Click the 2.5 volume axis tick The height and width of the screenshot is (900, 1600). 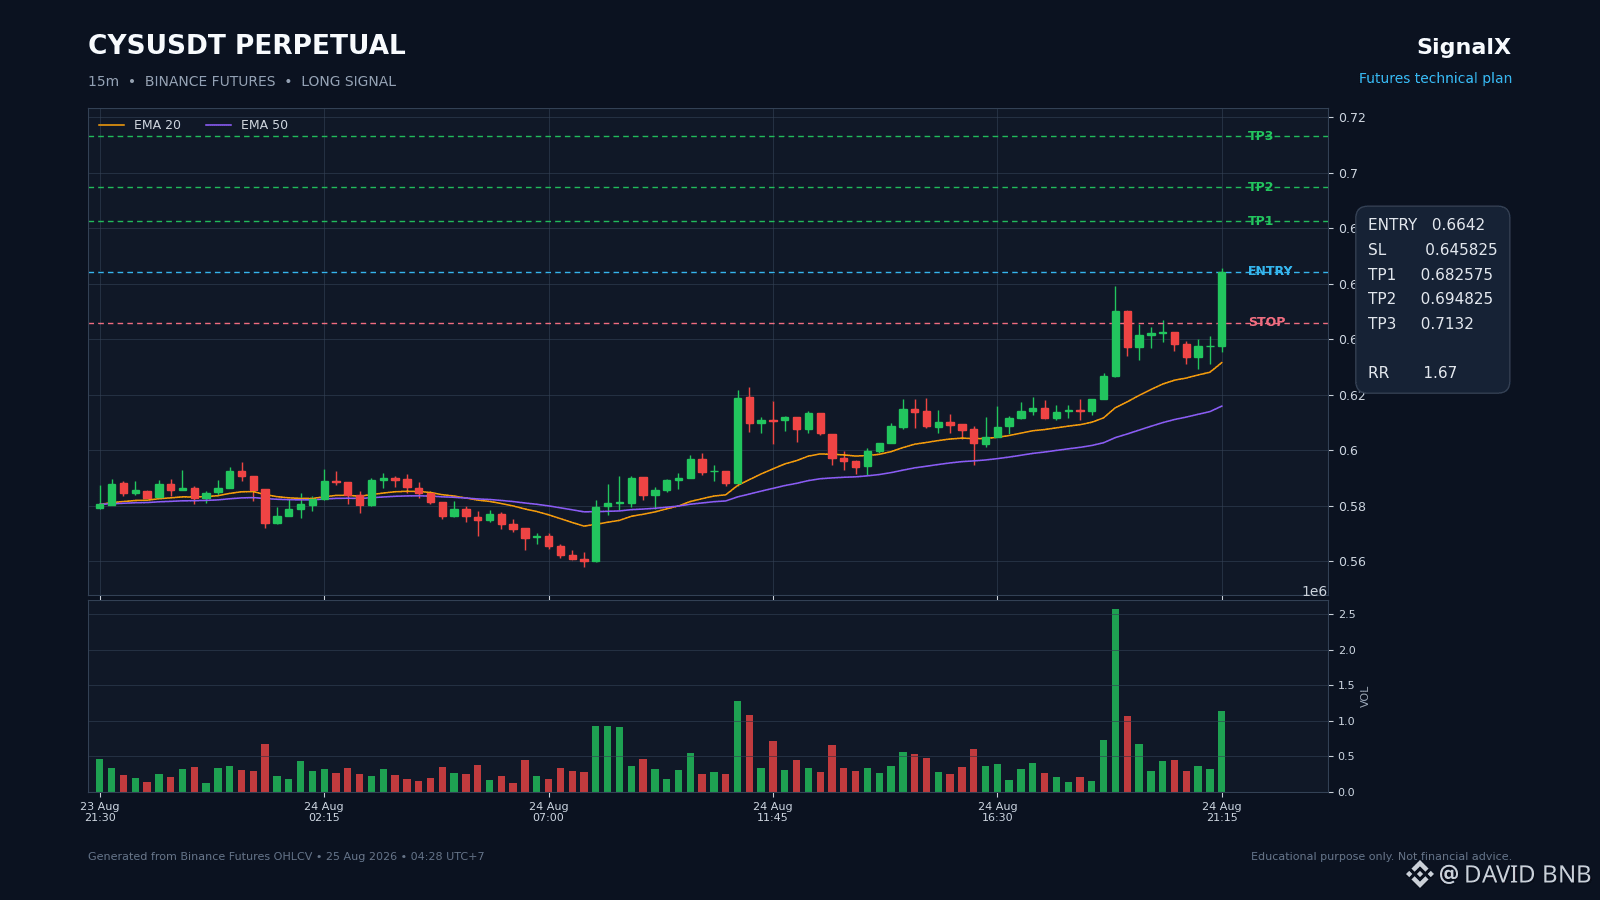click(x=1346, y=614)
